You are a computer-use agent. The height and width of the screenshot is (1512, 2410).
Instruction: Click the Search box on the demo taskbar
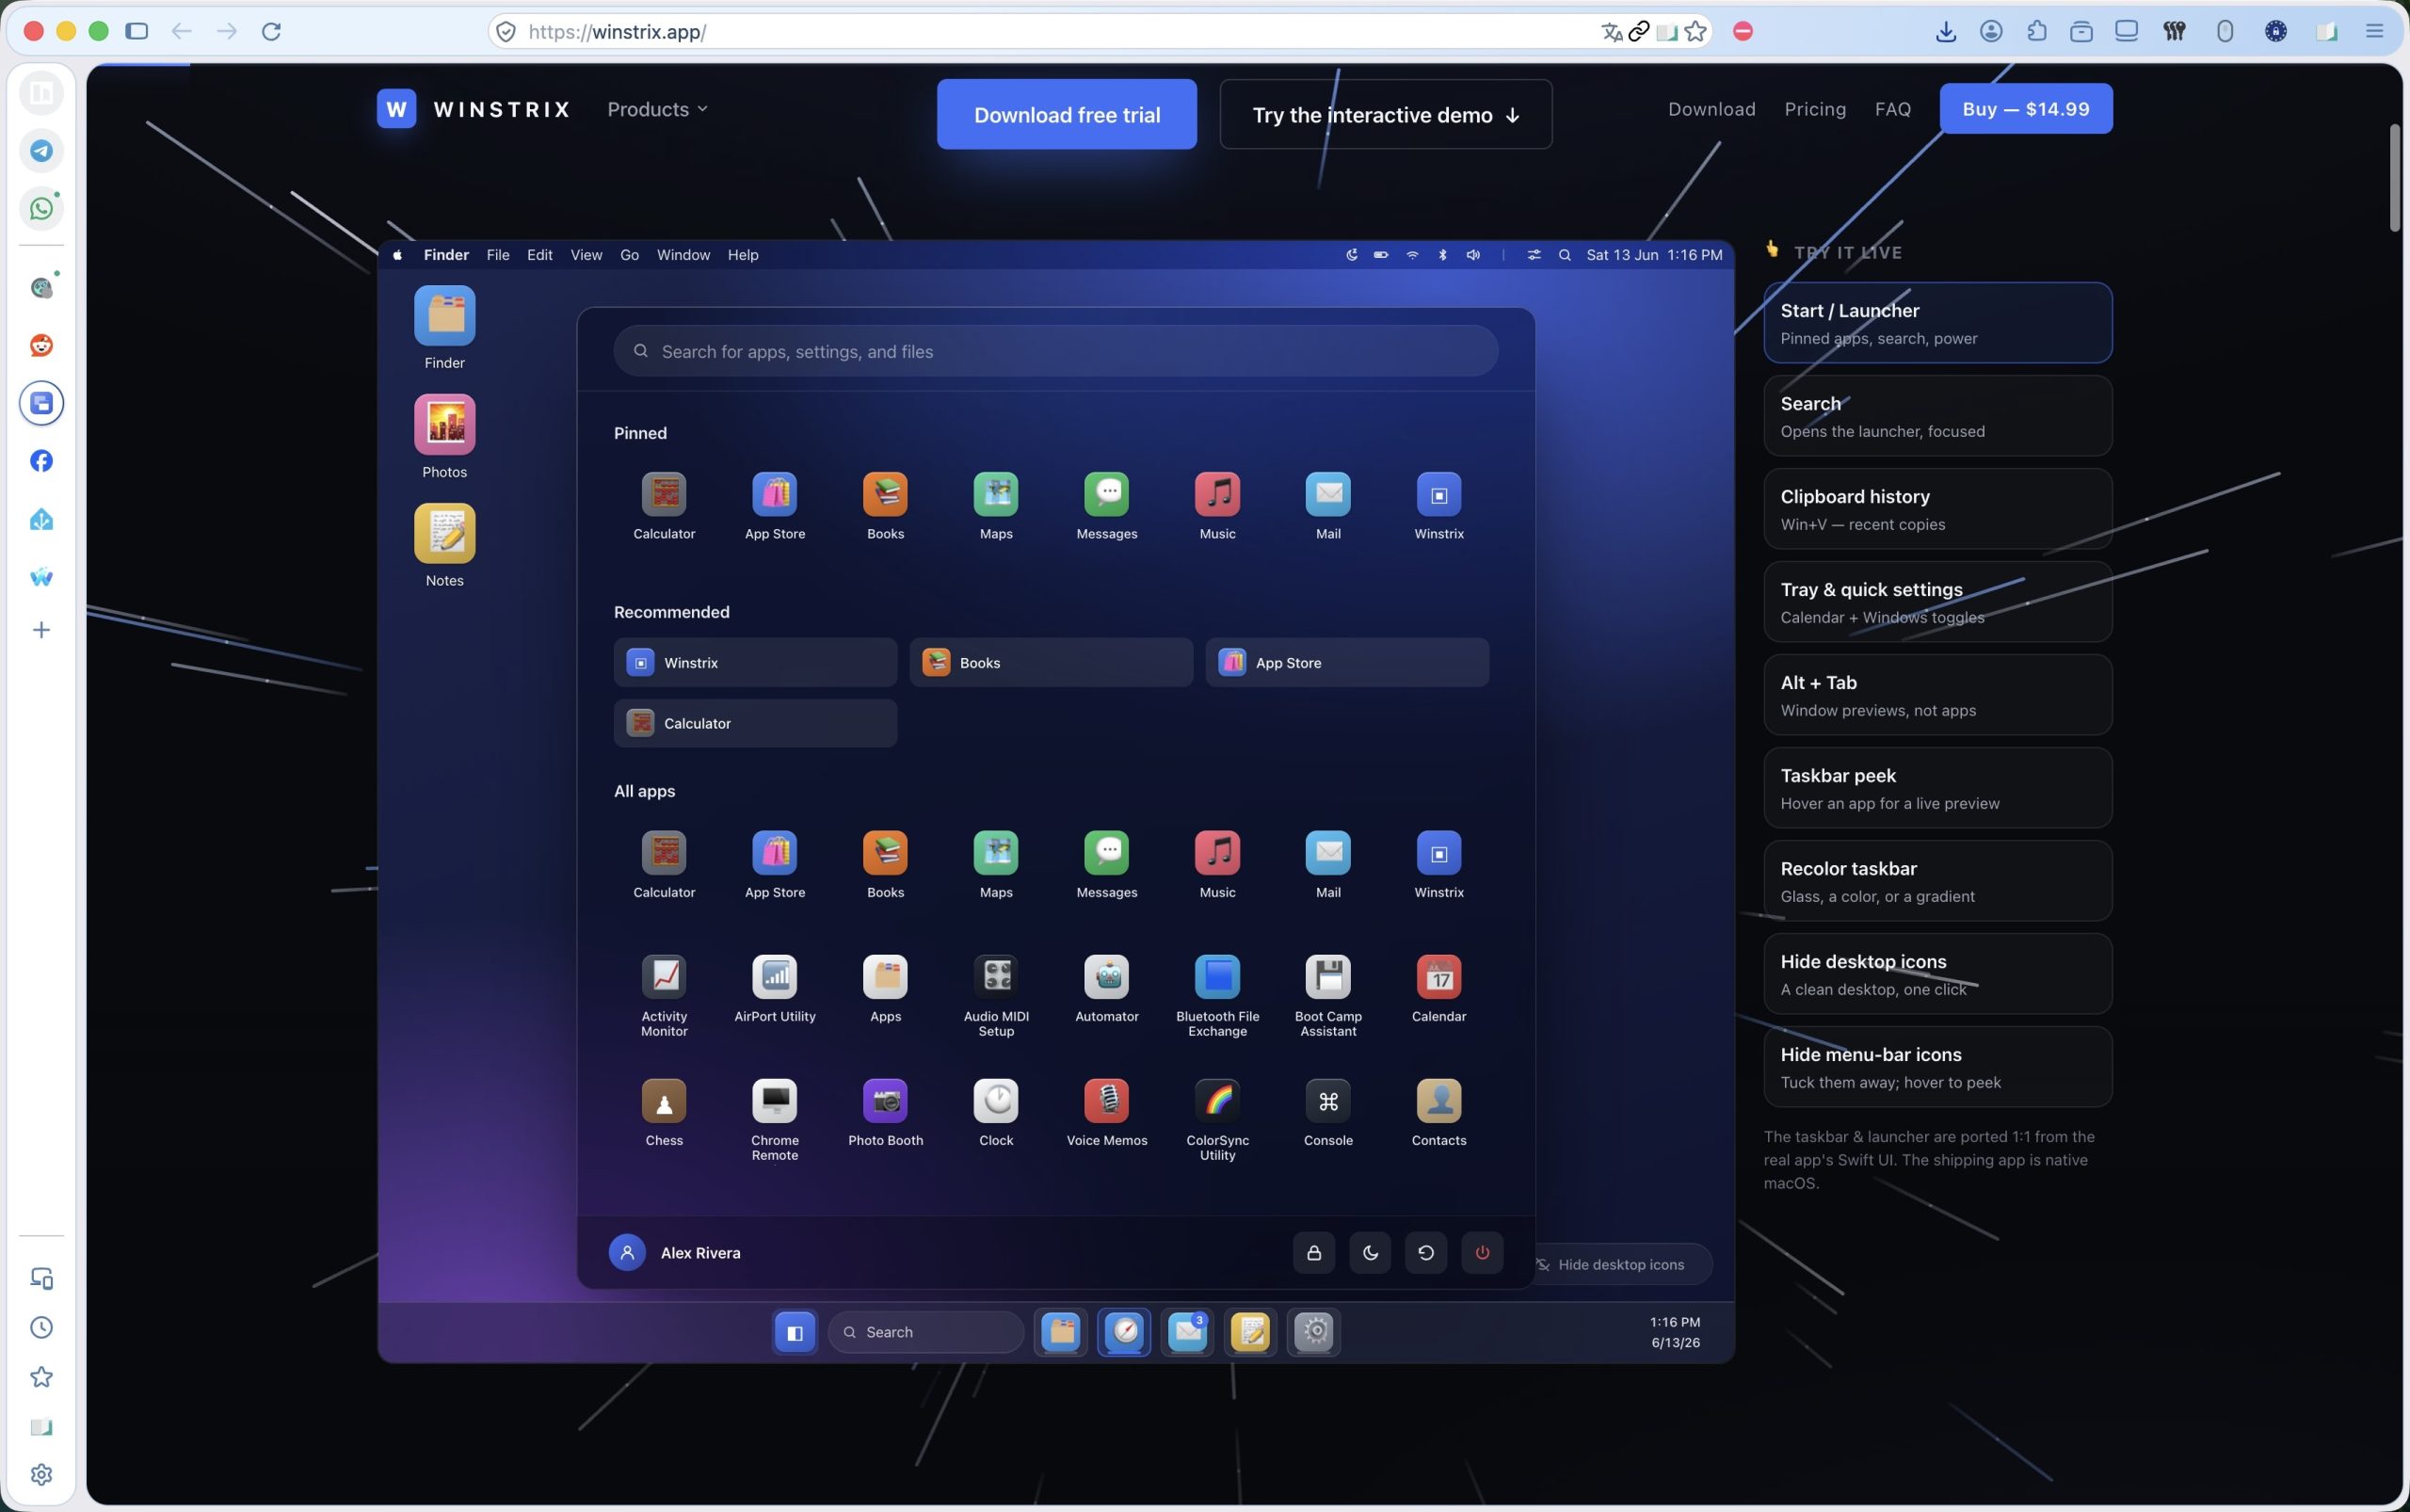tap(926, 1332)
